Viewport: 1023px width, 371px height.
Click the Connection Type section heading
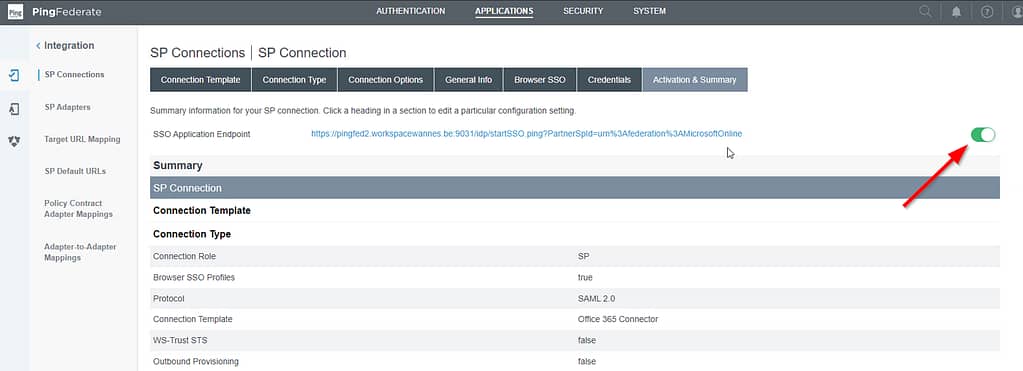pyautogui.click(x=192, y=234)
